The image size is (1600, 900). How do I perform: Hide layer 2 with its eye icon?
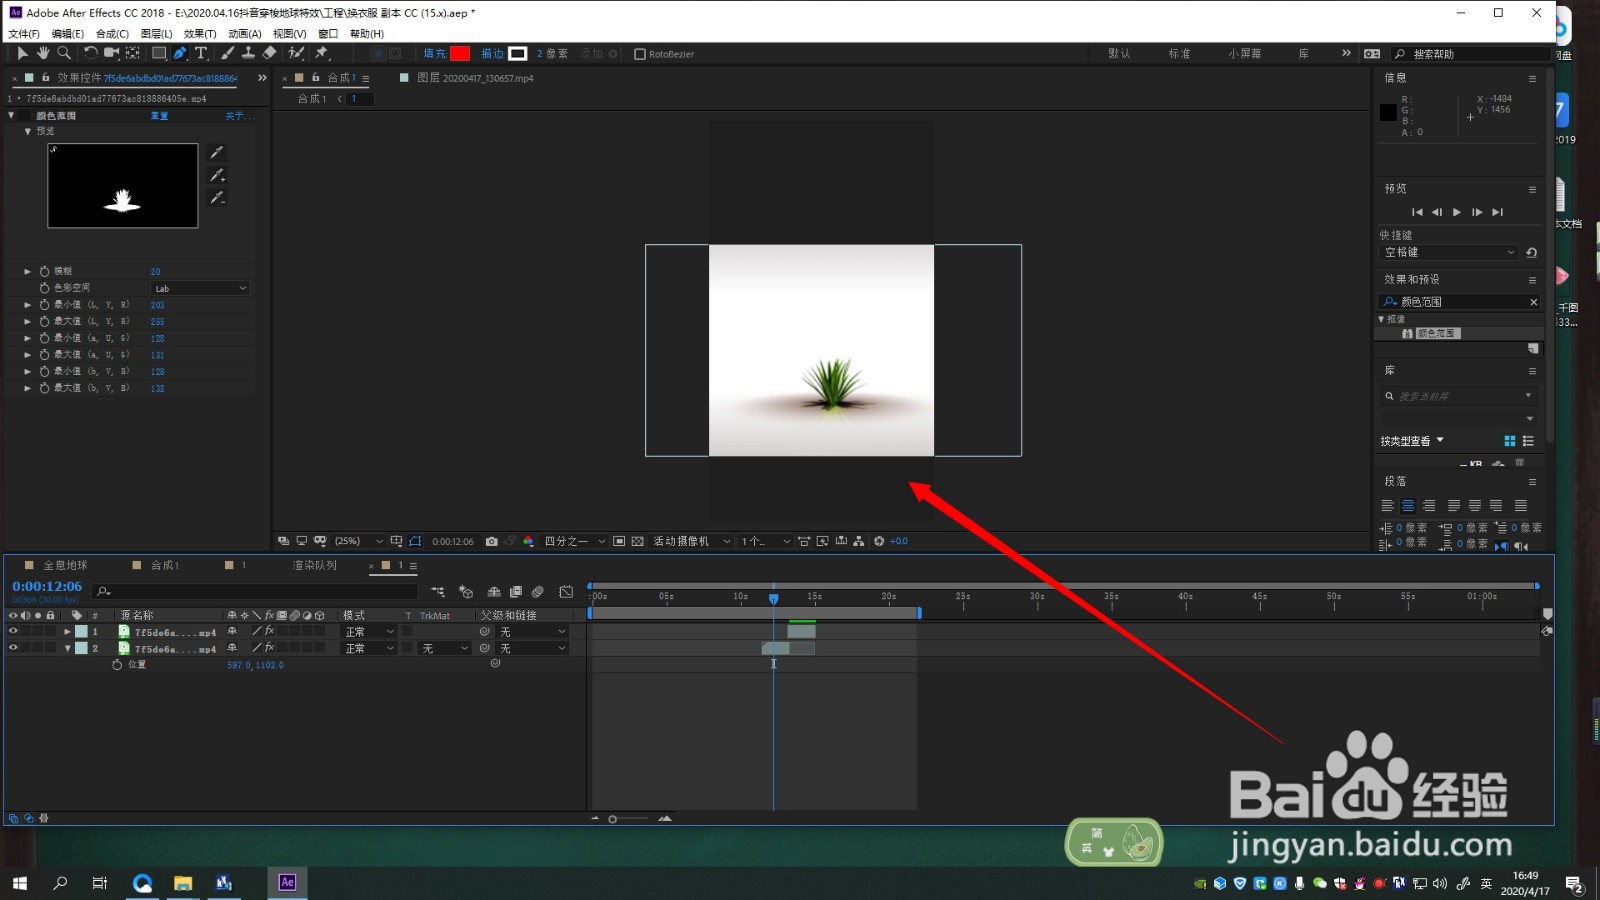coord(13,648)
